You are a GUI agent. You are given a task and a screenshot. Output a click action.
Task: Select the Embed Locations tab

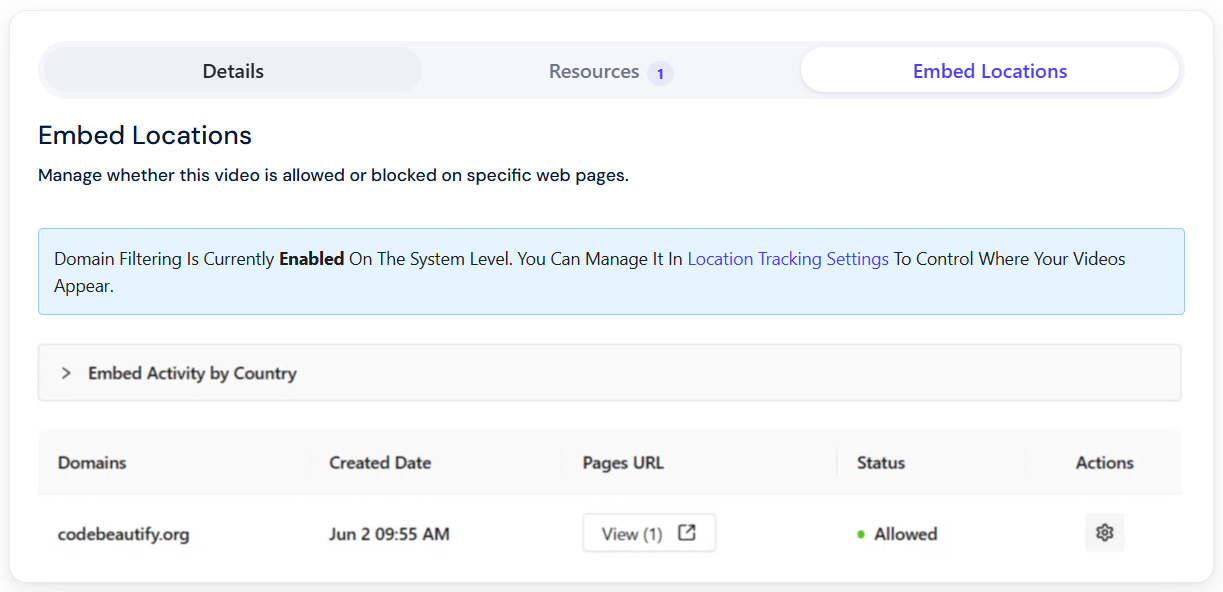tap(990, 70)
